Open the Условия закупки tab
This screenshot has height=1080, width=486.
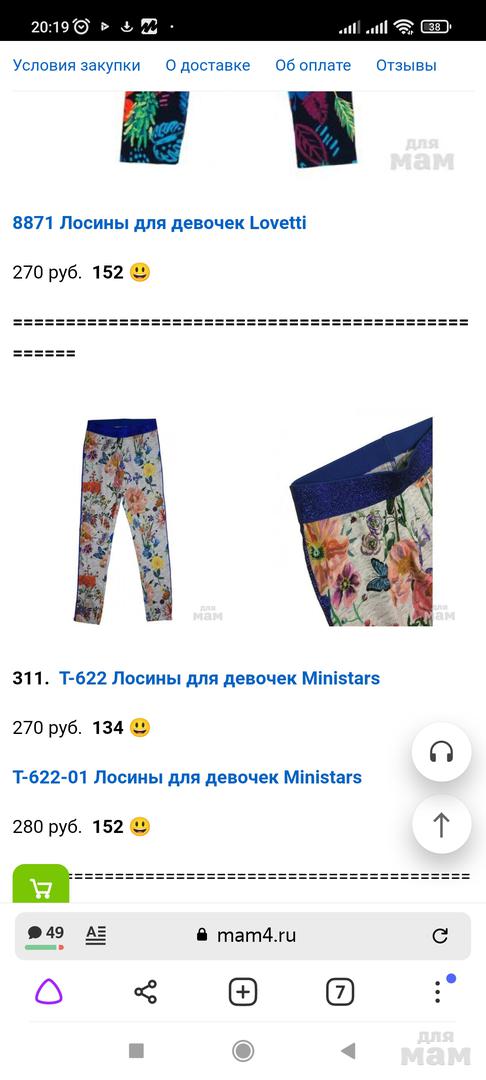[76, 65]
